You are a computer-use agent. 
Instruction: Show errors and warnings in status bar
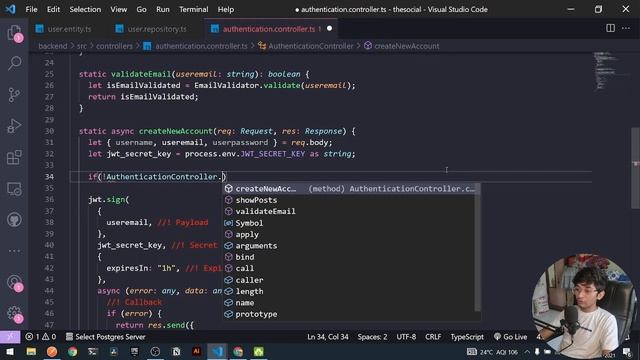40,337
